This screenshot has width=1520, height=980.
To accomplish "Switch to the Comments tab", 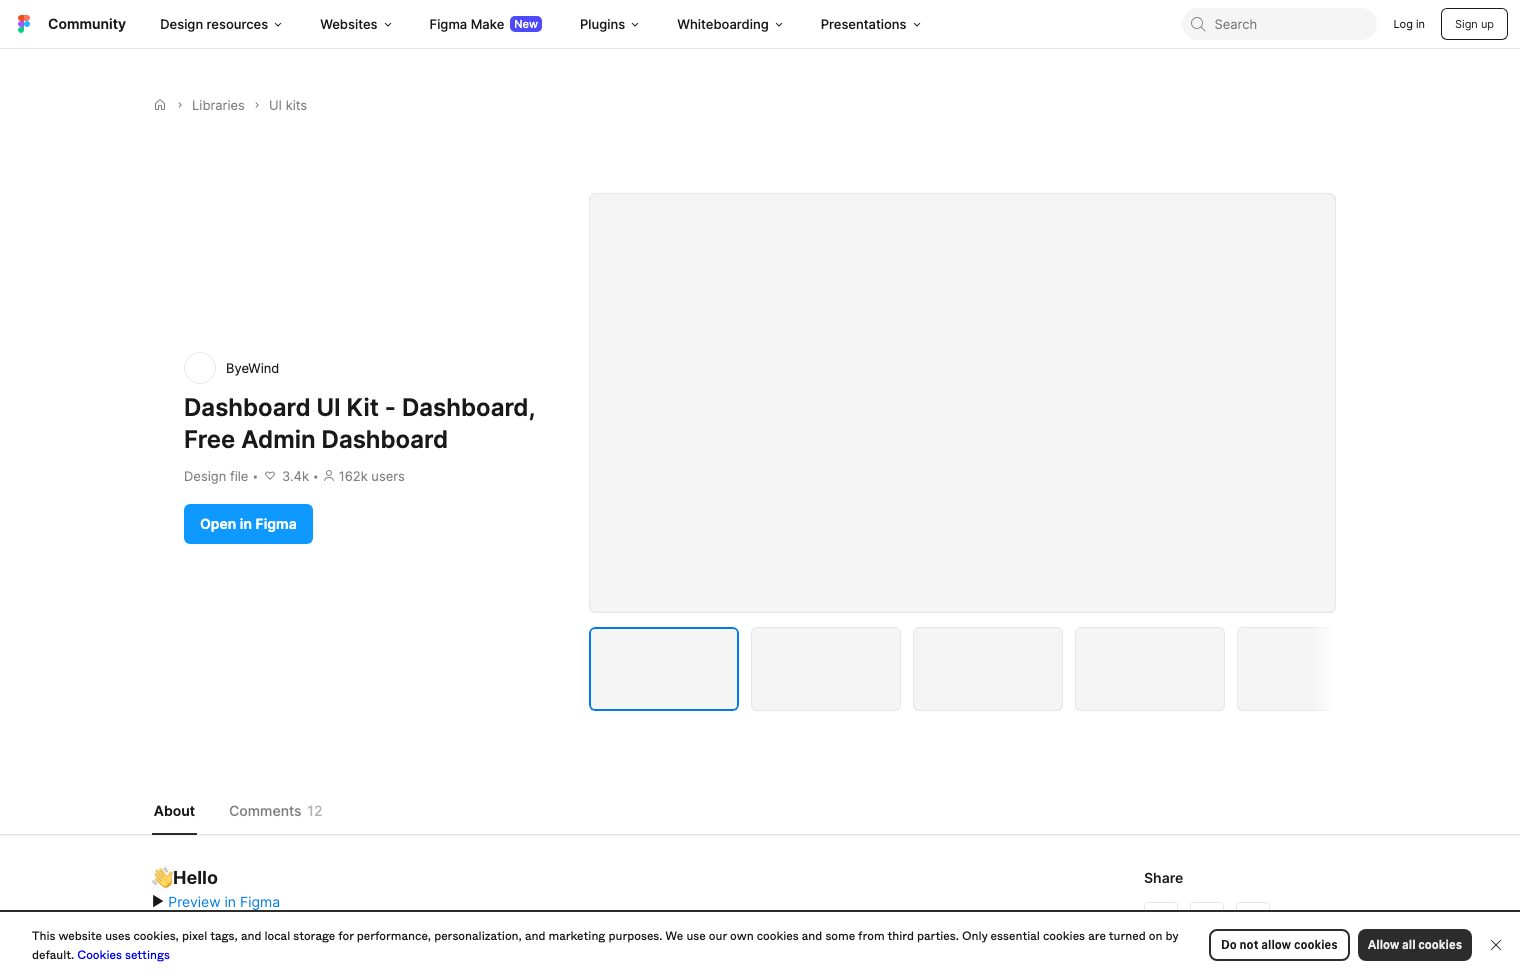I will [x=265, y=811].
